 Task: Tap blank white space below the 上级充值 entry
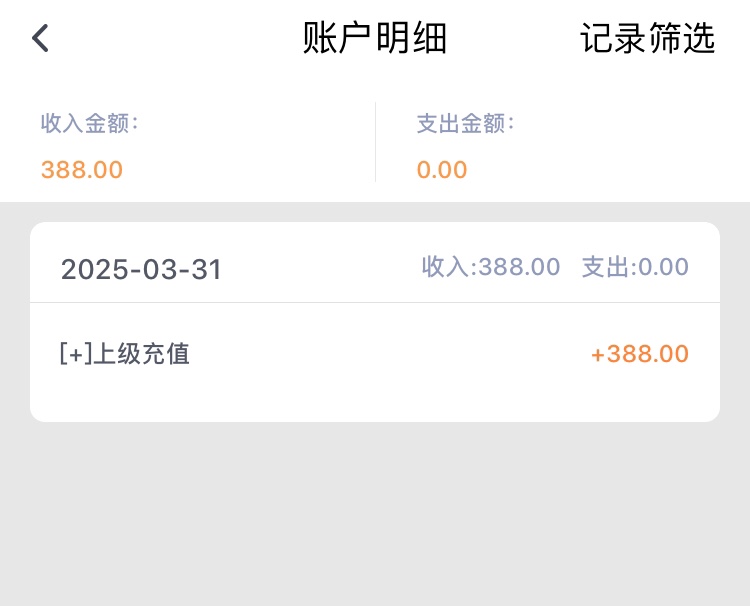(375, 398)
